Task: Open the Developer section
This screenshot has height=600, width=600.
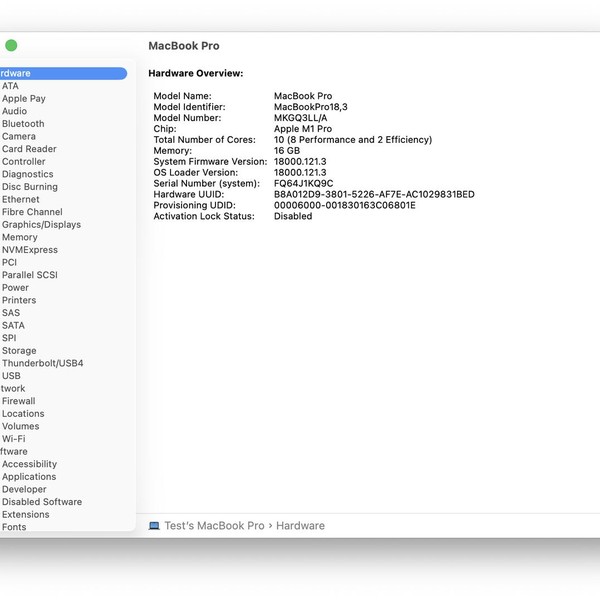Action: 24,489
